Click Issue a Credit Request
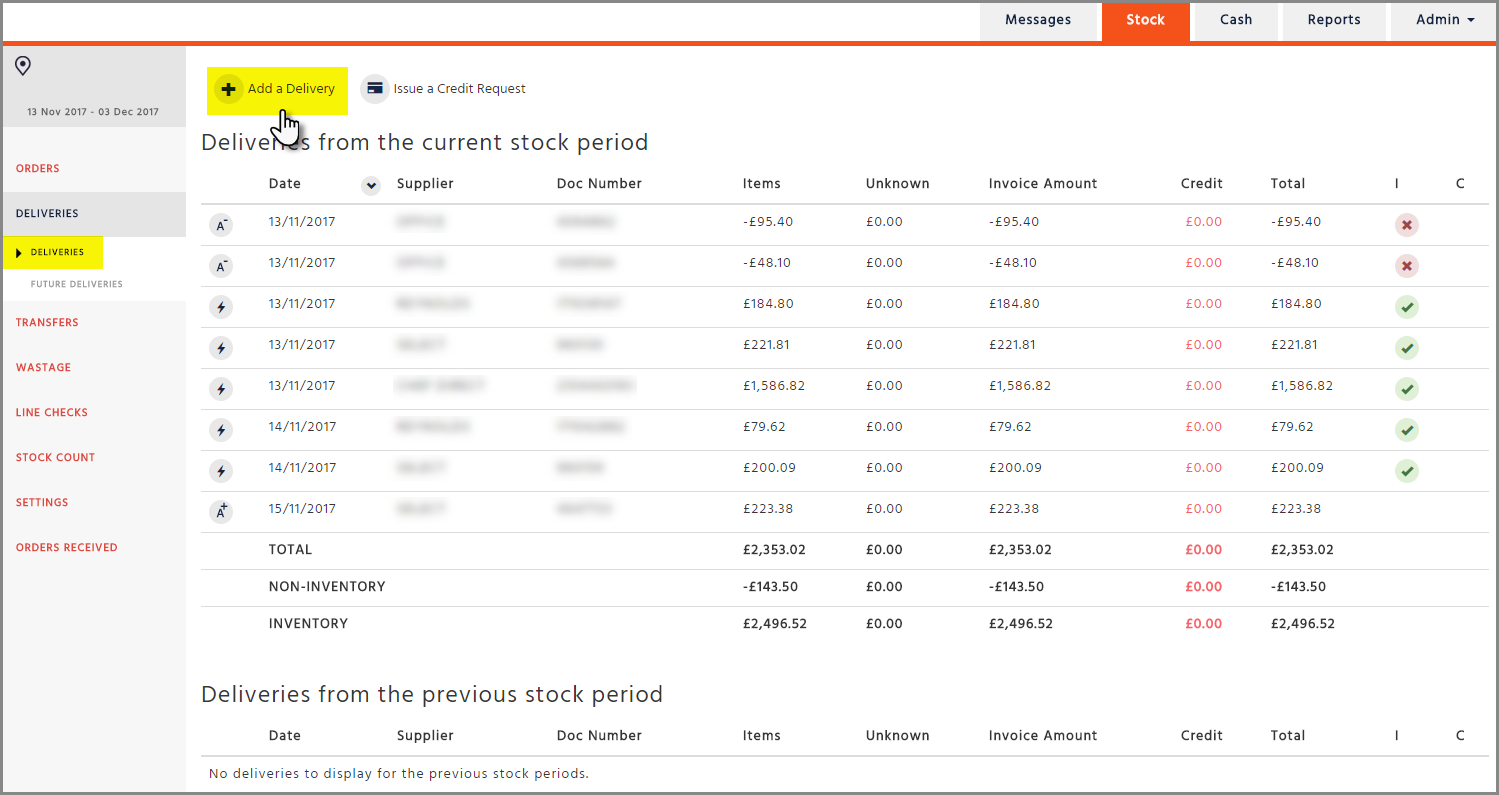 pos(445,89)
